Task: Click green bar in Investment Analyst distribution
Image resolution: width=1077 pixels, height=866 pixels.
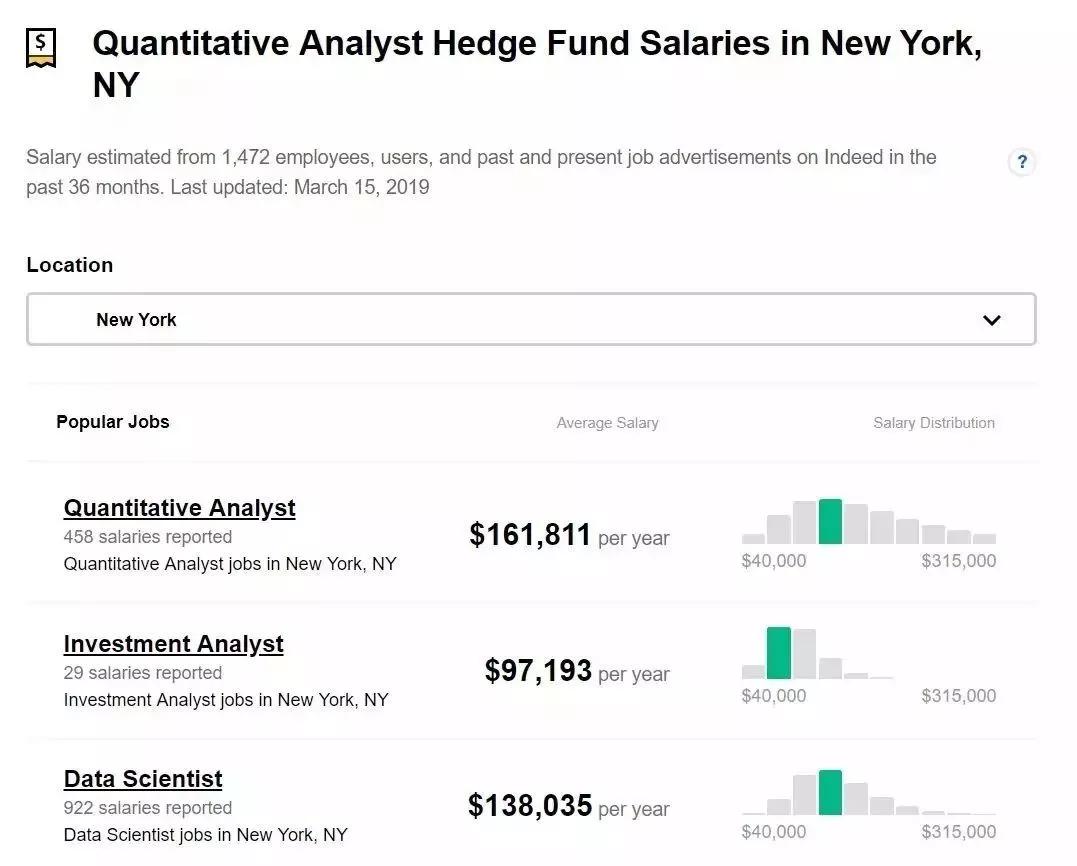Action: tap(779, 654)
